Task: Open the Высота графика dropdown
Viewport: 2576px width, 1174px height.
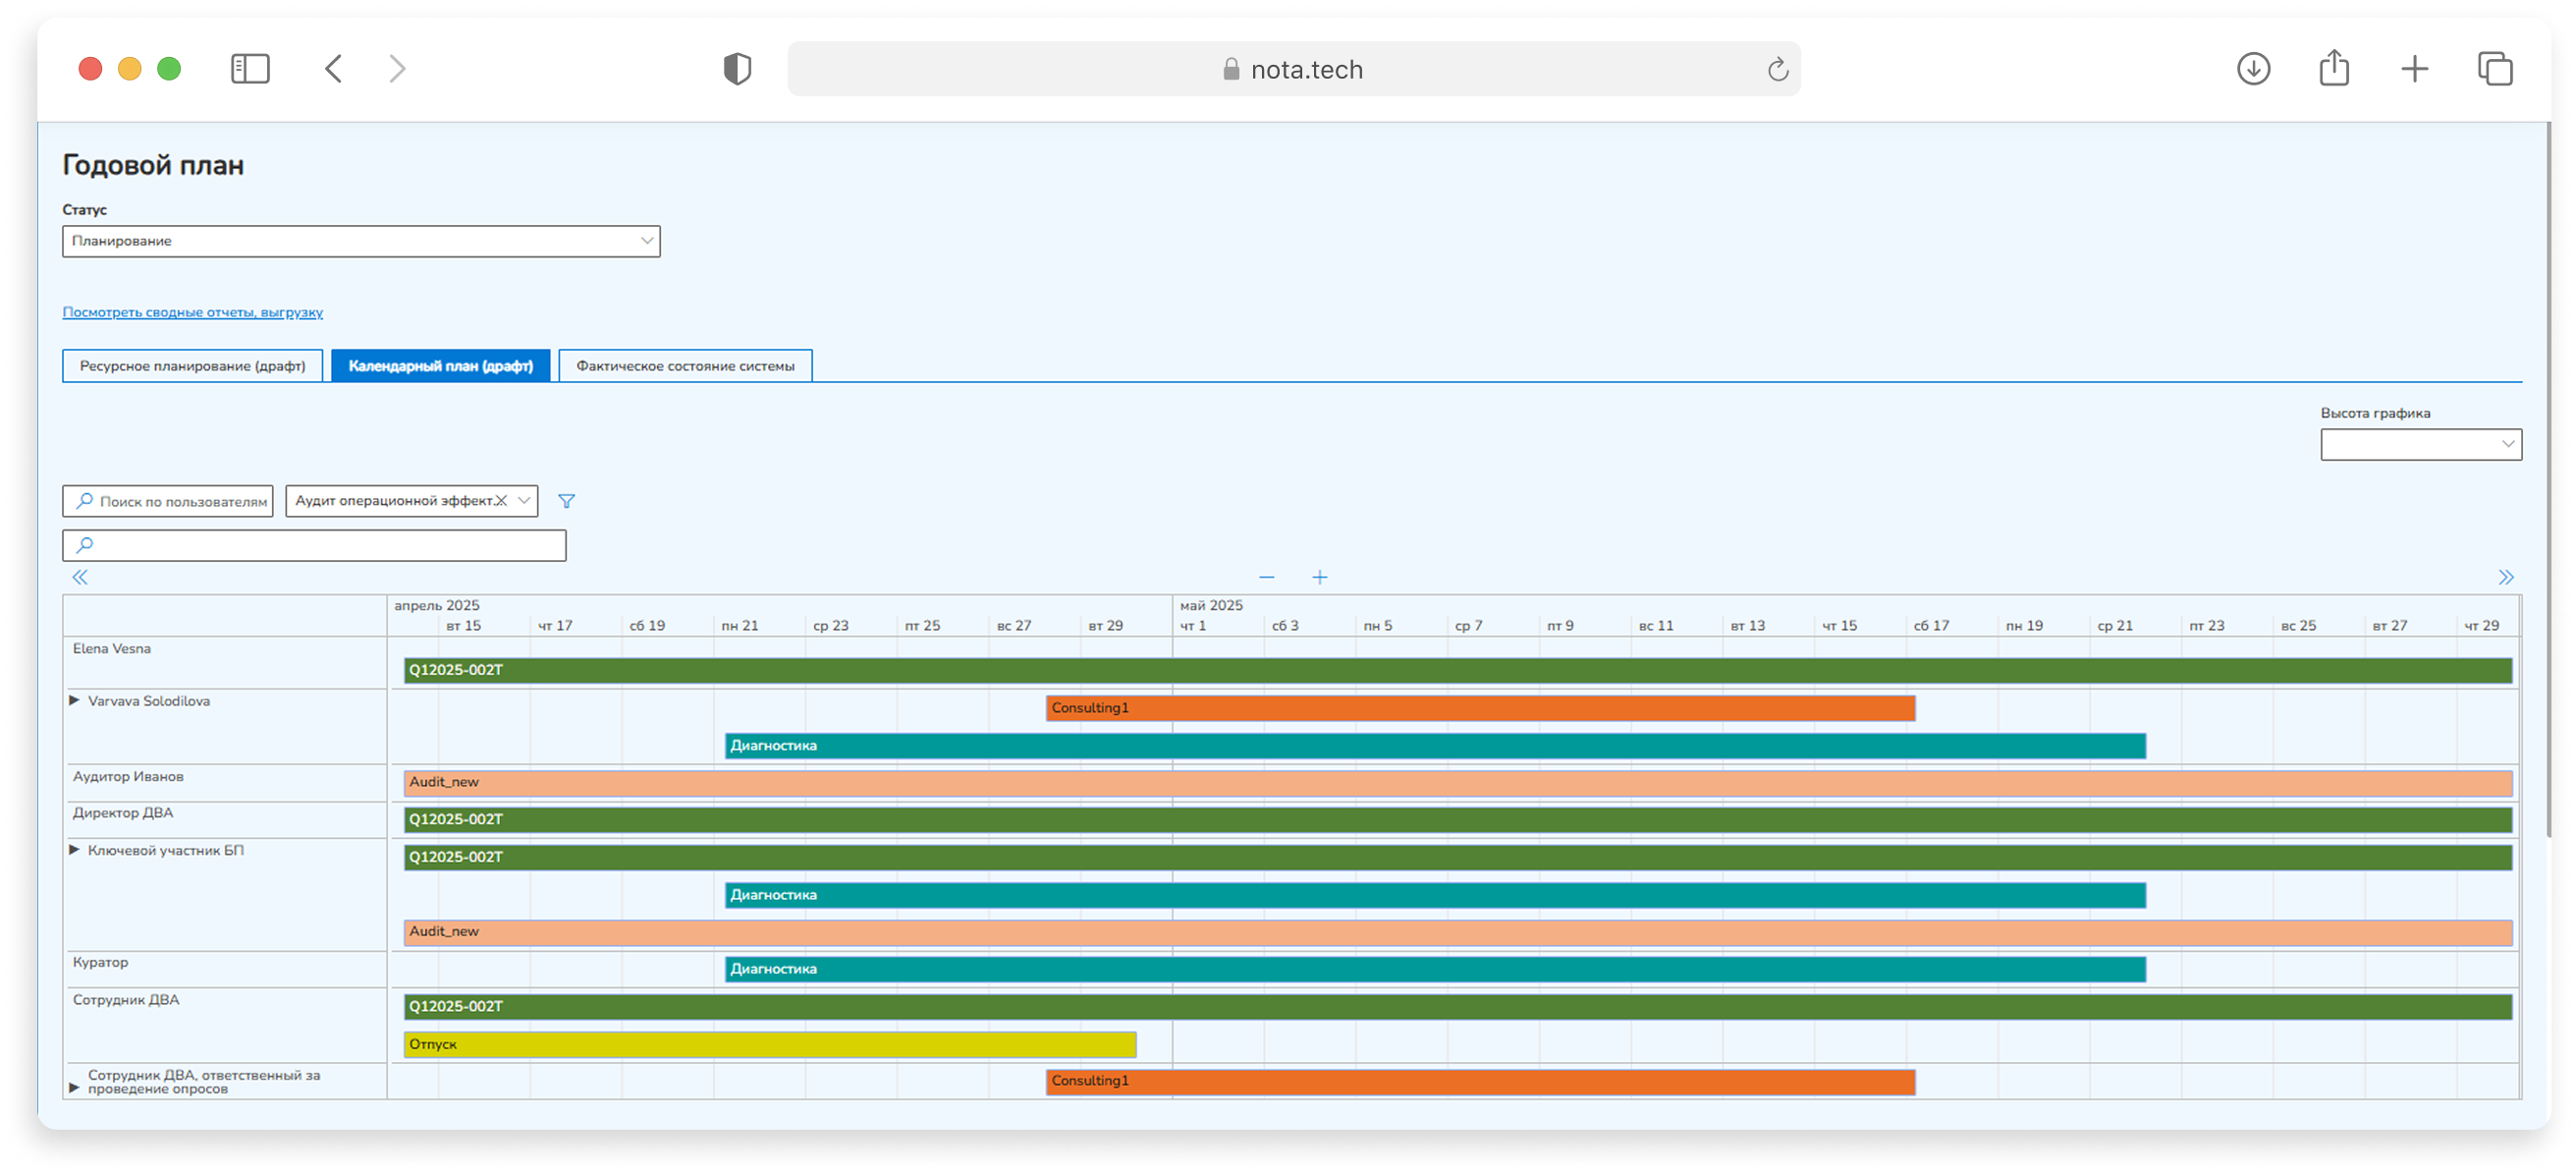Action: pos(2420,444)
